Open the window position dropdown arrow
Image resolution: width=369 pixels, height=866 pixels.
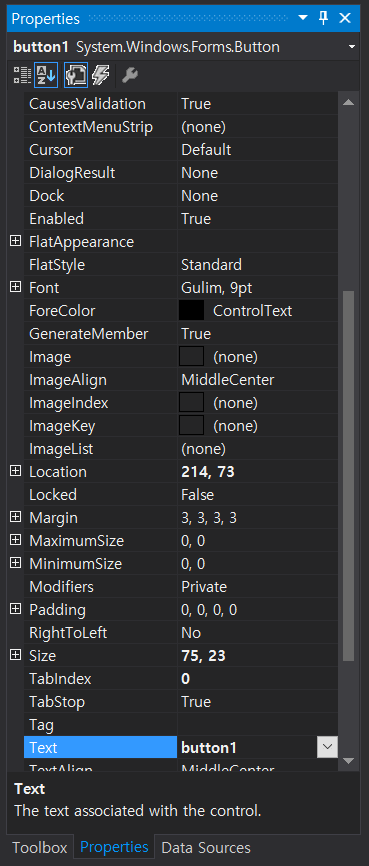[303, 18]
